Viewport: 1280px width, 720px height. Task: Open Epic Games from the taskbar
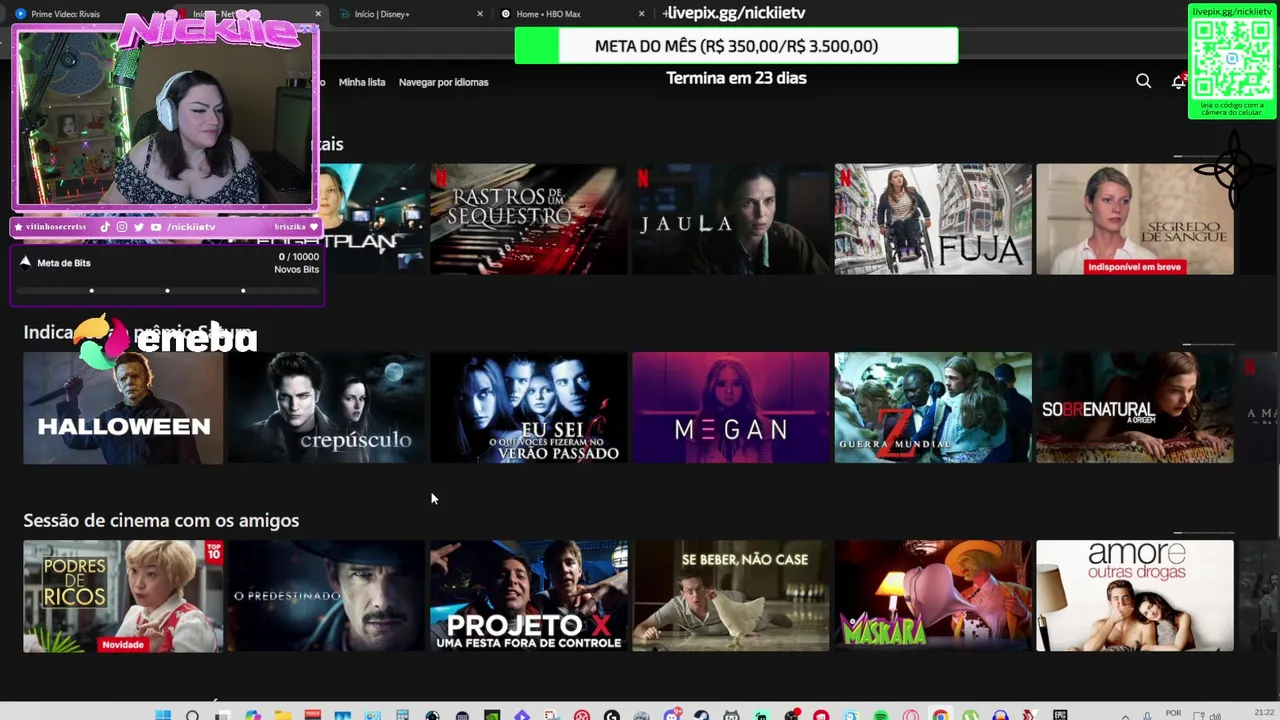[1060, 715]
